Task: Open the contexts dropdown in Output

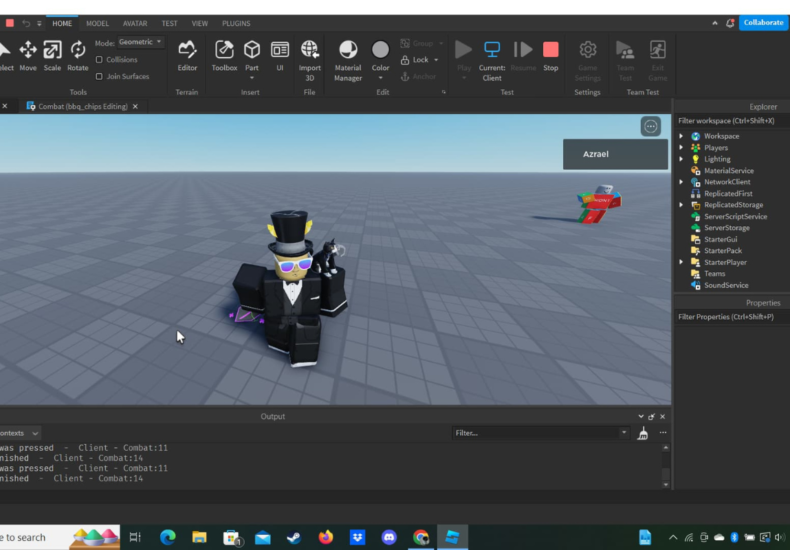Action: (x=19, y=433)
